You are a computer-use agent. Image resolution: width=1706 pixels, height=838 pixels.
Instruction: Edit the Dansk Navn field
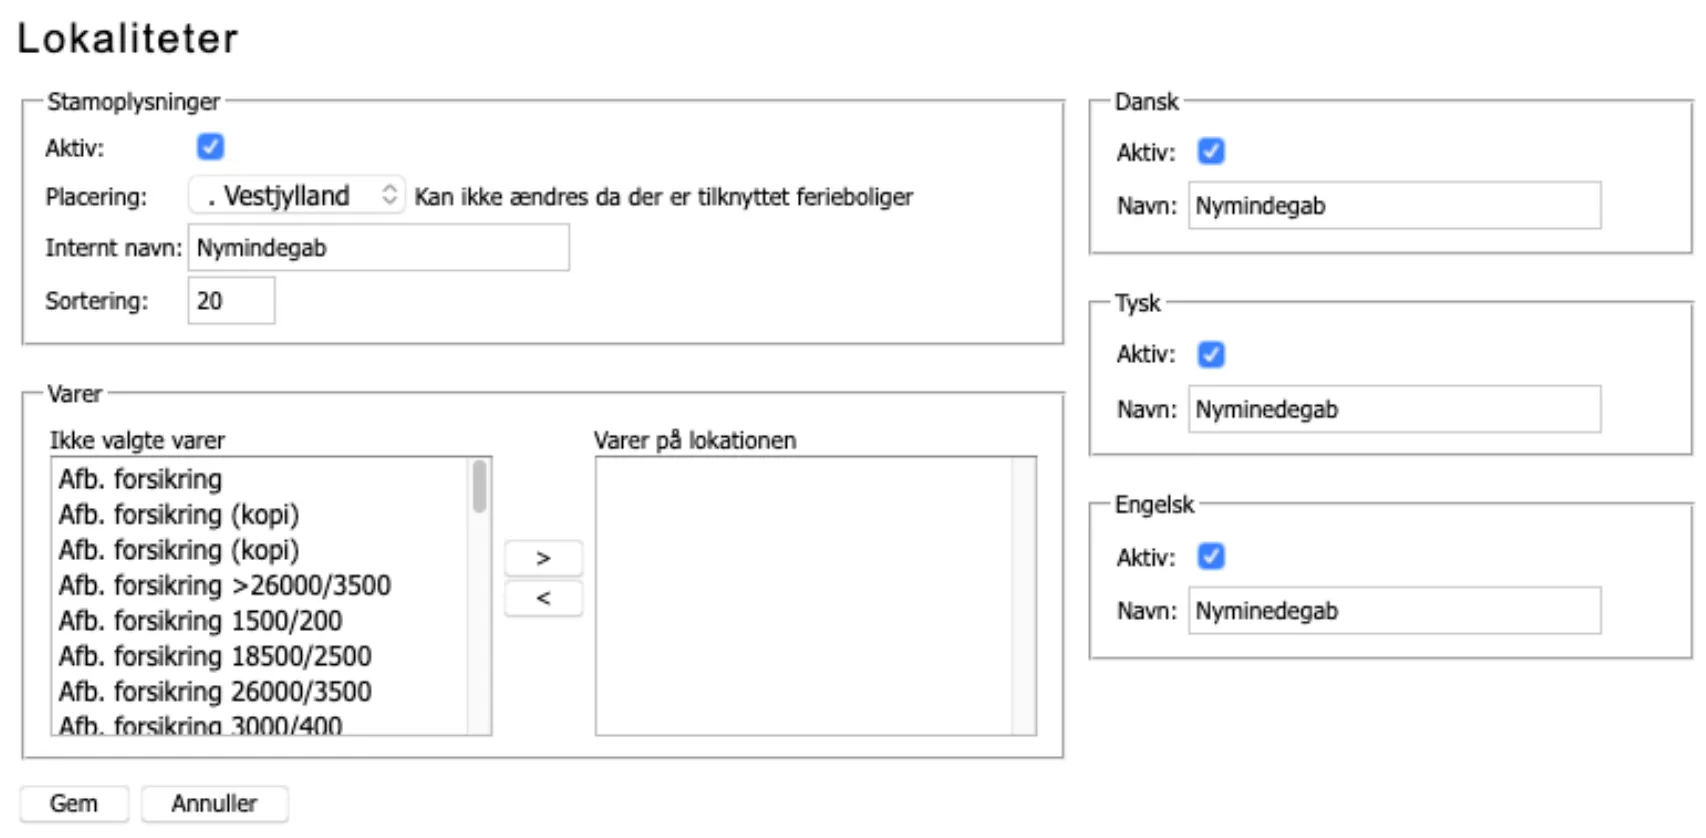tap(1394, 206)
